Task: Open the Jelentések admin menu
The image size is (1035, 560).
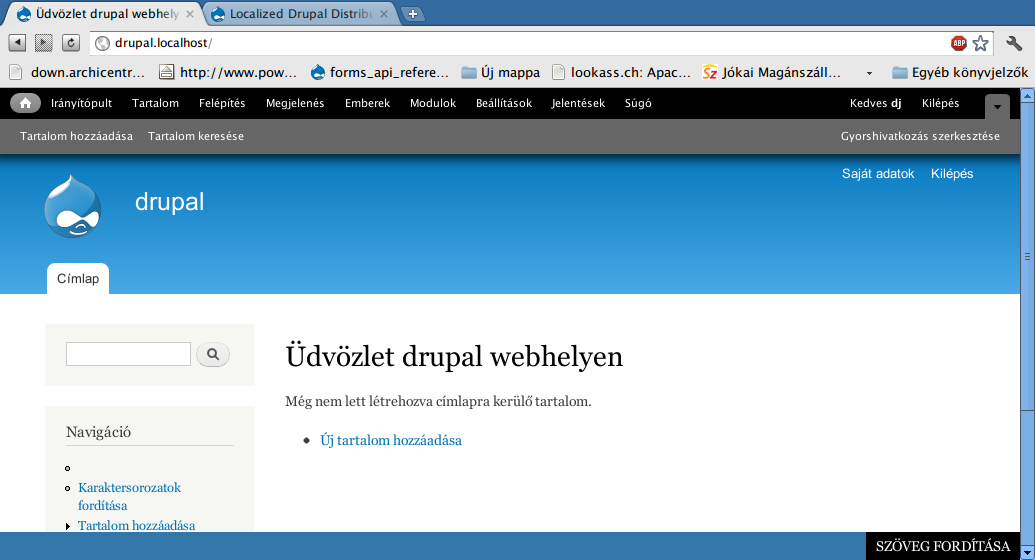Action: pos(578,103)
